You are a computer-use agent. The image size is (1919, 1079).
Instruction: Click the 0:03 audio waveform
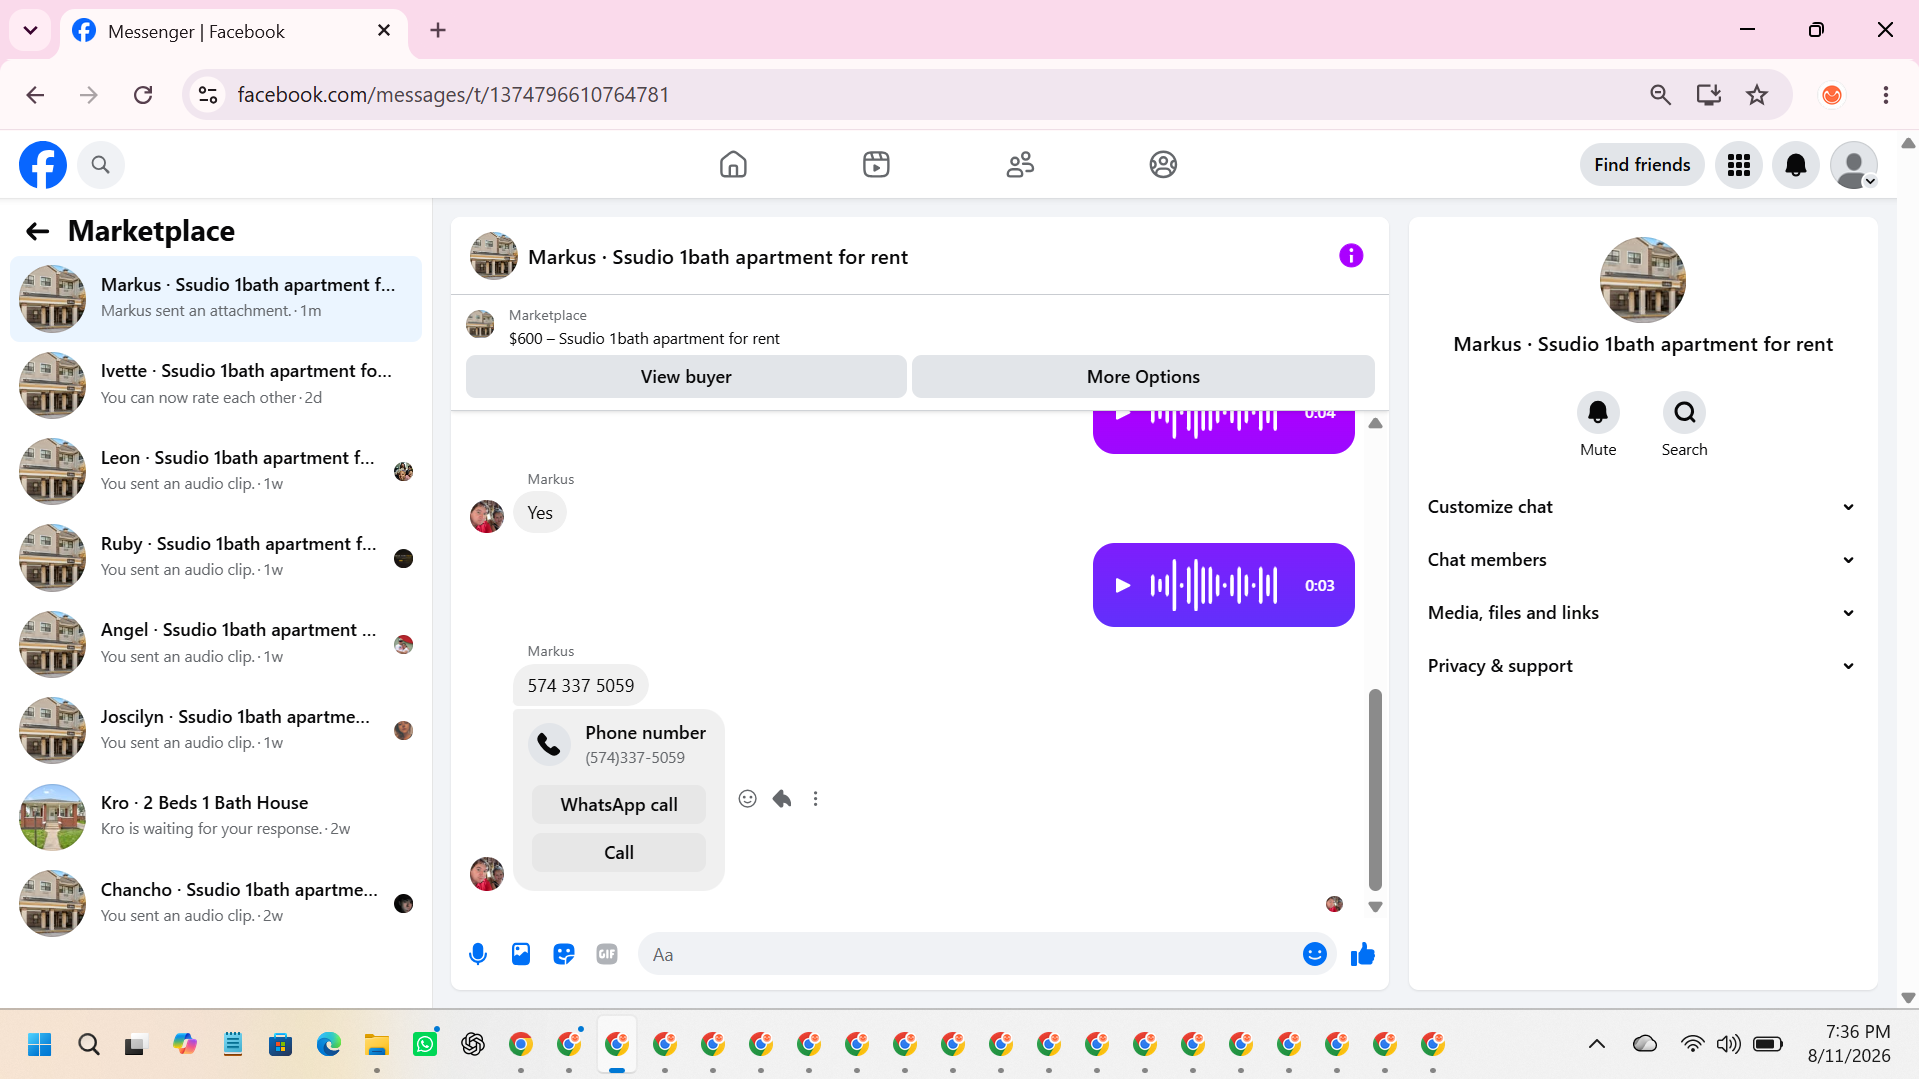(1213, 585)
